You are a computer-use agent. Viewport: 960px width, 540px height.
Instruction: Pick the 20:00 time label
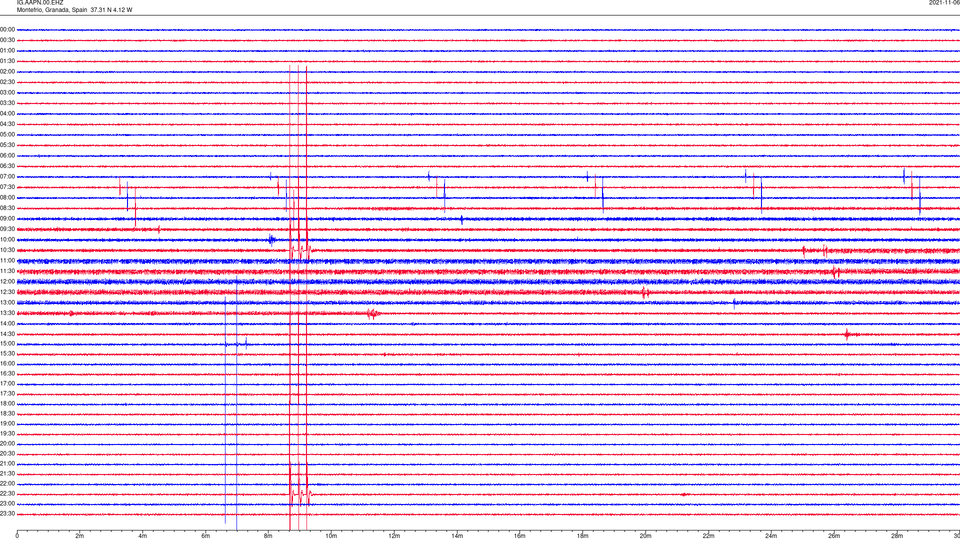tap(7, 444)
